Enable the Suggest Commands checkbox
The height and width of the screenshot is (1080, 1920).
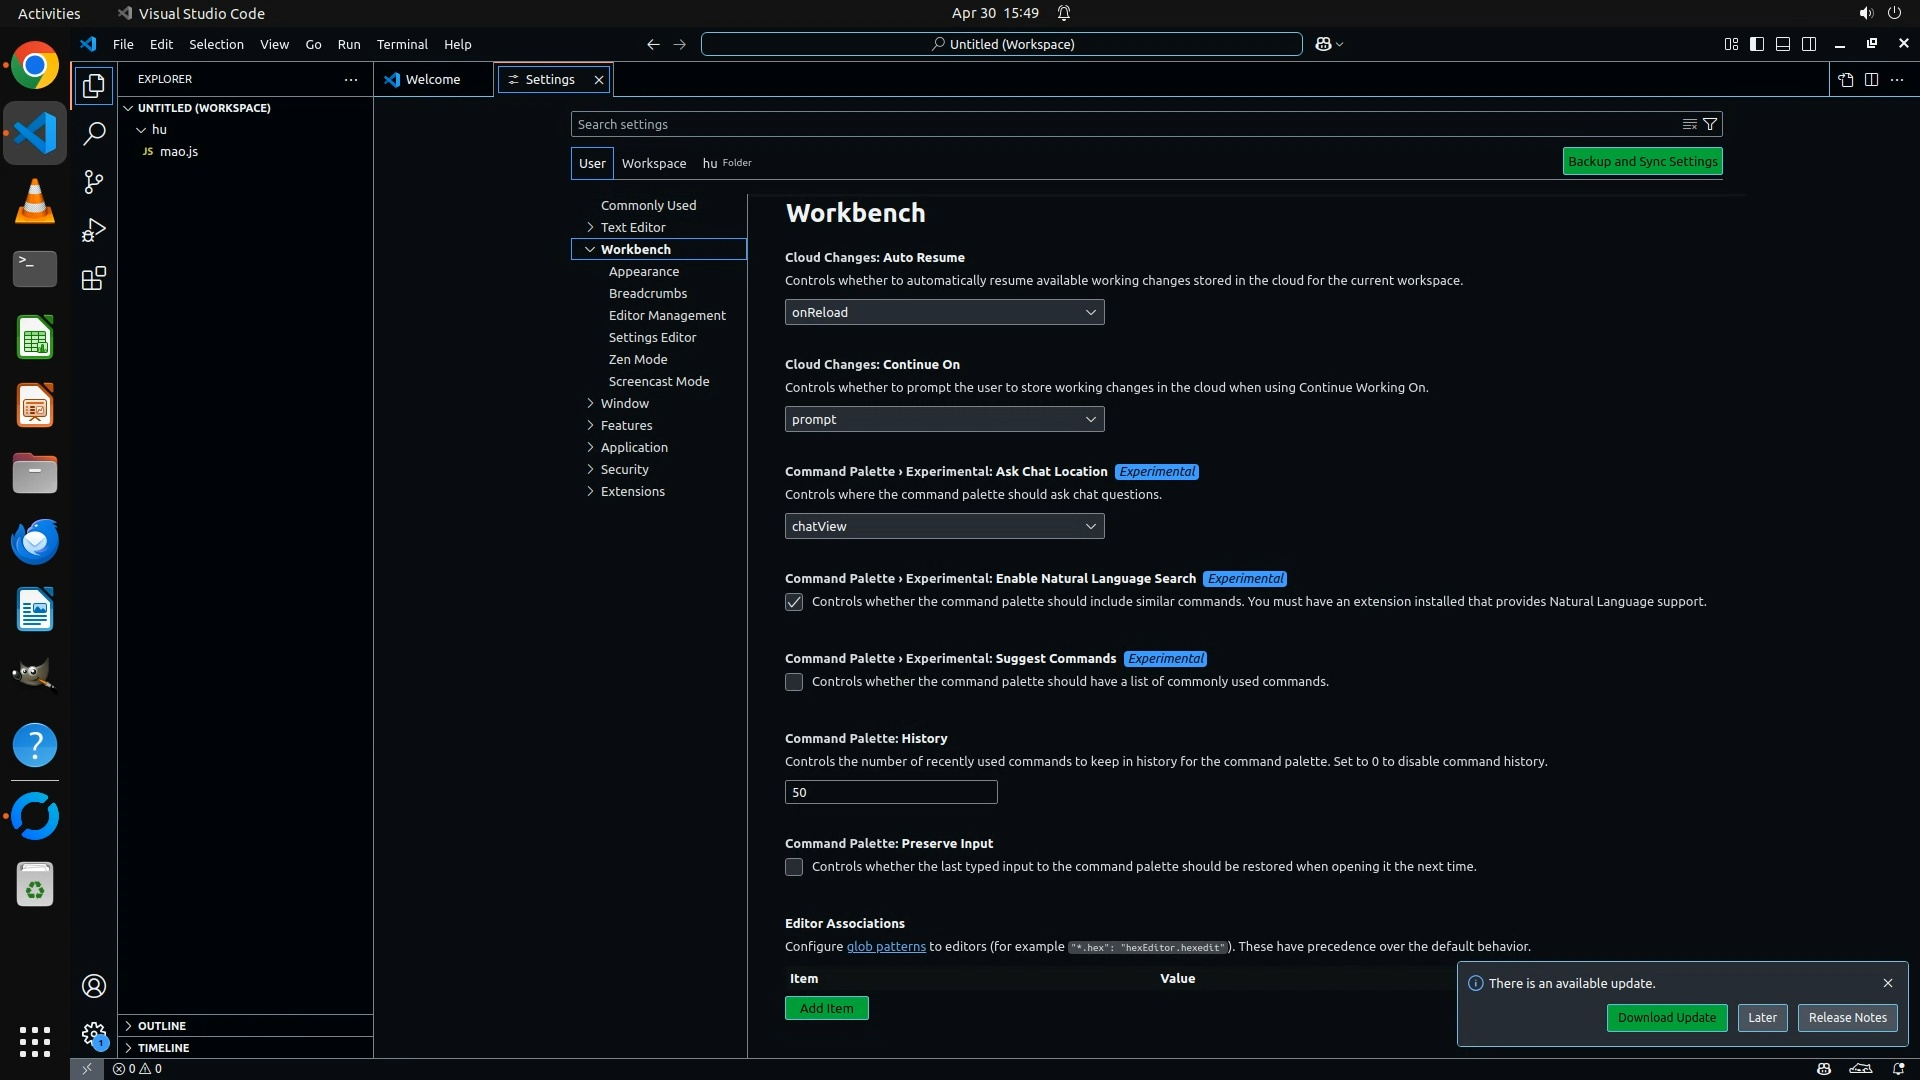tap(794, 682)
